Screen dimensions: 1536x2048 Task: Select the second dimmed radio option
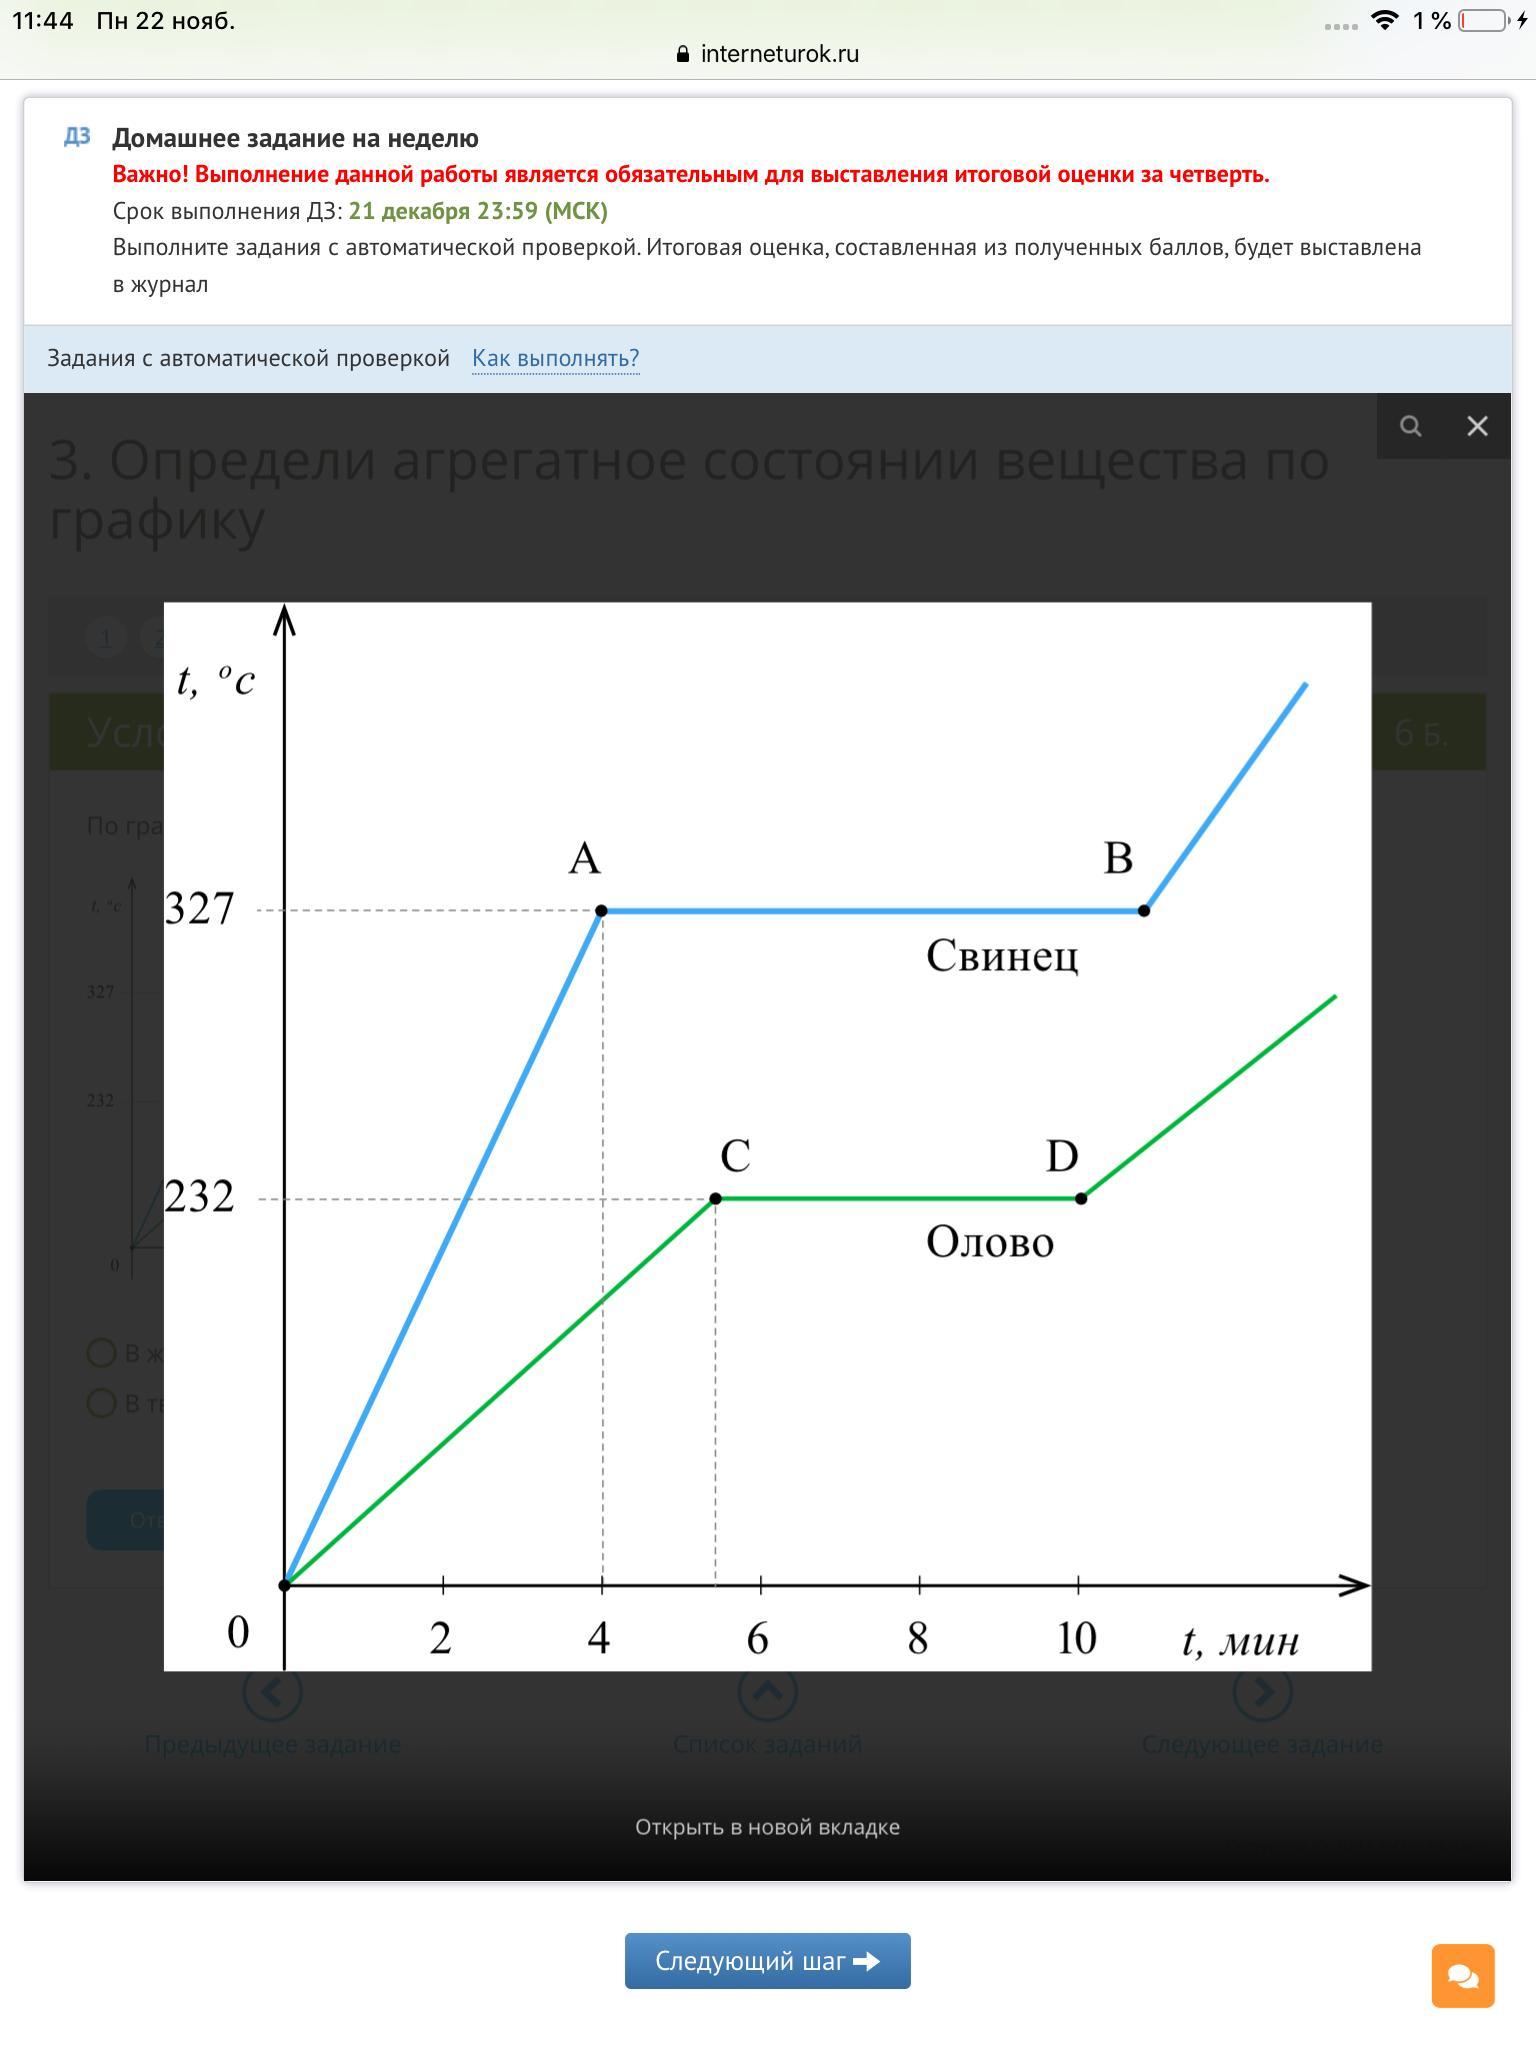point(101,1403)
